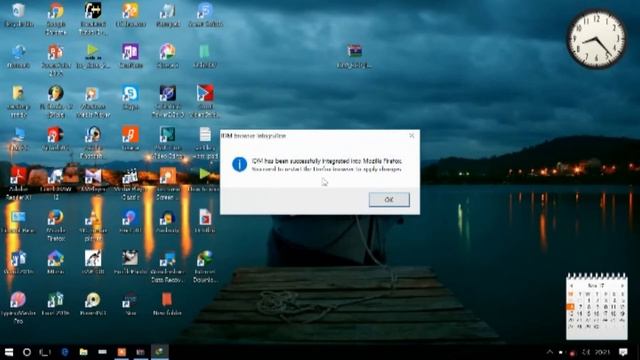Open the TypingMaster Pro desktop shortcut

(x=18, y=308)
